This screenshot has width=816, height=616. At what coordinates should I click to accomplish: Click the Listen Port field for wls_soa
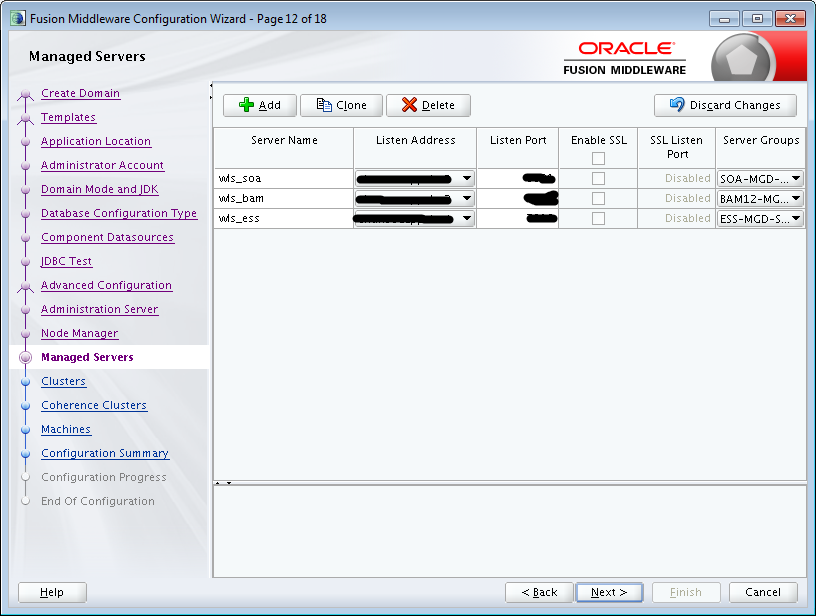517,178
